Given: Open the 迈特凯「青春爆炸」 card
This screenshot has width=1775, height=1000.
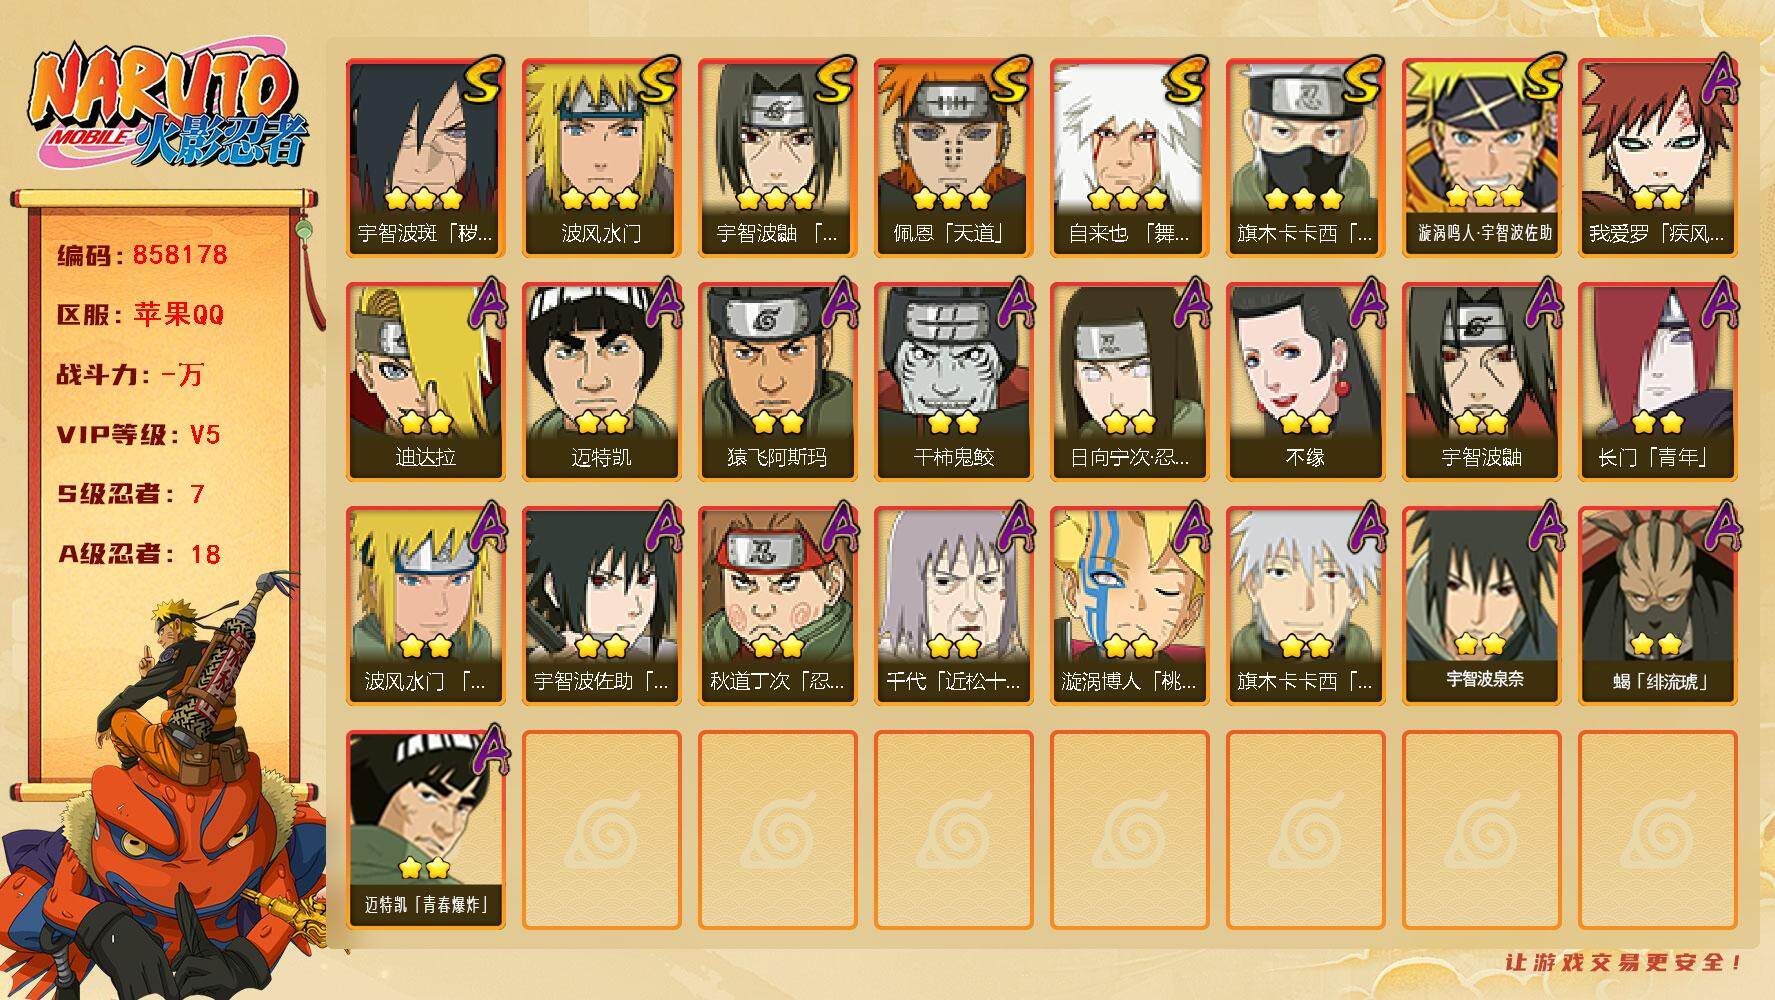Looking at the screenshot, I should pyautogui.click(x=425, y=830).
